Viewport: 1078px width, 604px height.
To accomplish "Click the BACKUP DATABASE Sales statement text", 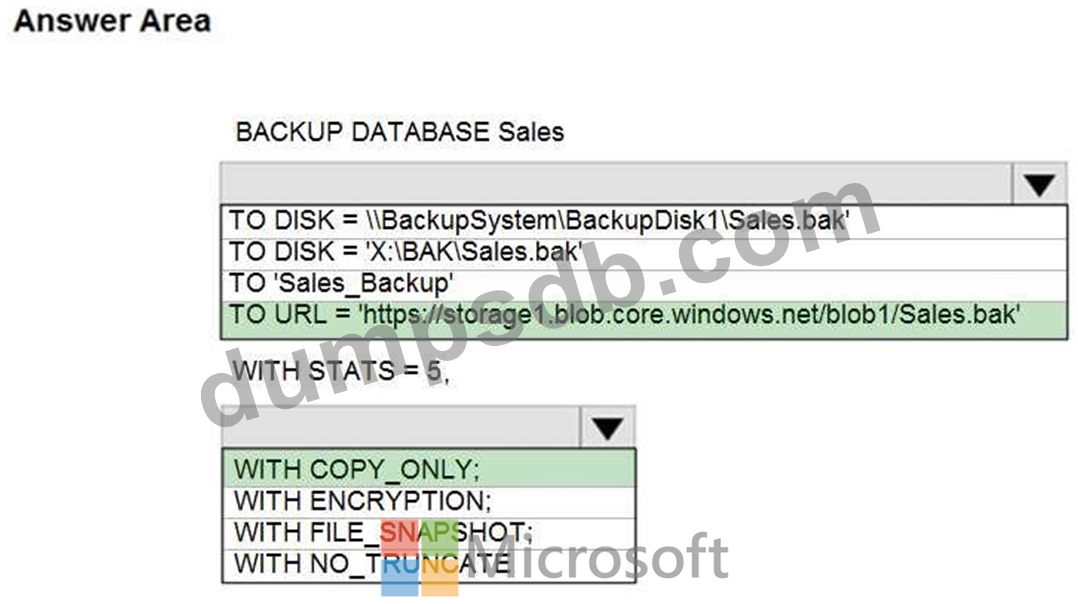I will (x=399, y=131).
